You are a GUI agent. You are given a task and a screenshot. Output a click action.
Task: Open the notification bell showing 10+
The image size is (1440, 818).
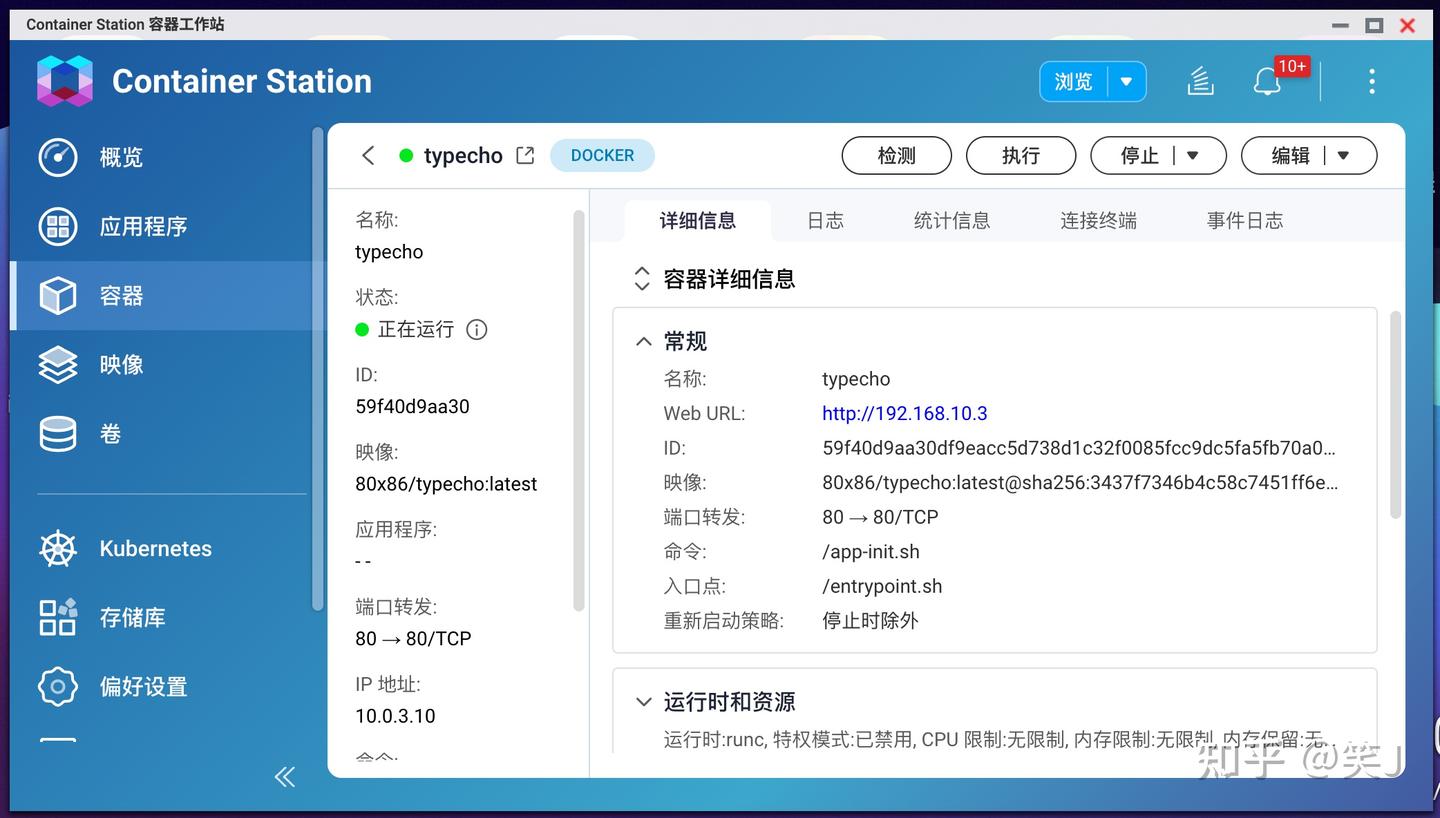tap(1267, 82)
